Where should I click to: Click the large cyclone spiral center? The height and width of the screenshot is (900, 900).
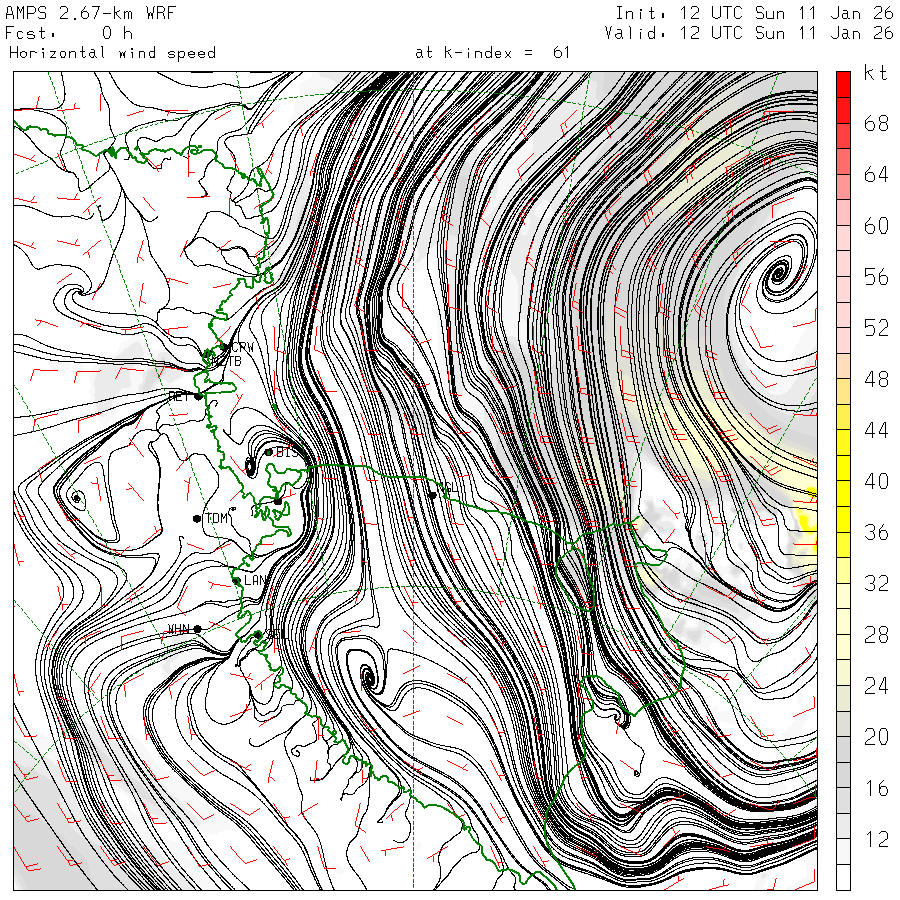pyautogui.click(x=779, y=272)
